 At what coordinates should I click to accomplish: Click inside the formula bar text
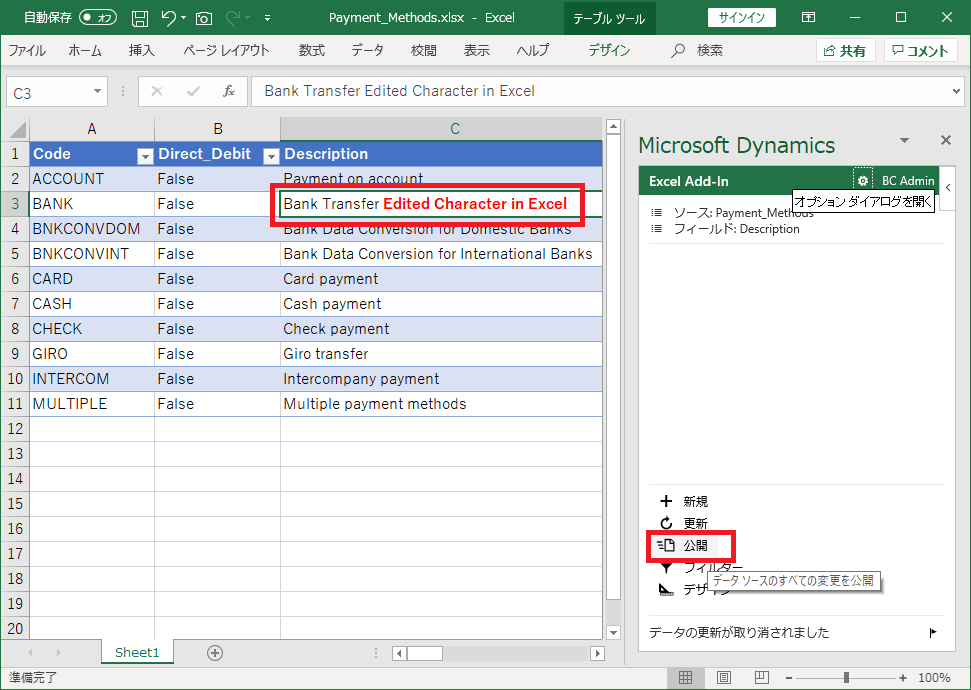pyautogui.click(x=399, y=91)
